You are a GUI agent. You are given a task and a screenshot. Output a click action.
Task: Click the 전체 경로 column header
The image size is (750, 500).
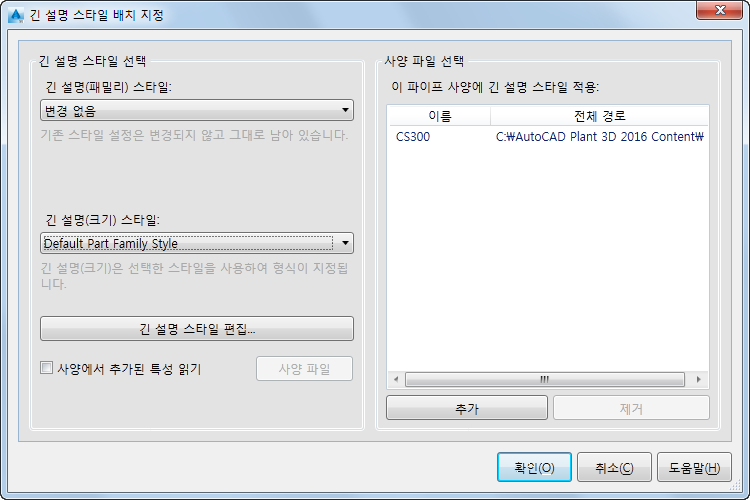(x=599, y=116)
